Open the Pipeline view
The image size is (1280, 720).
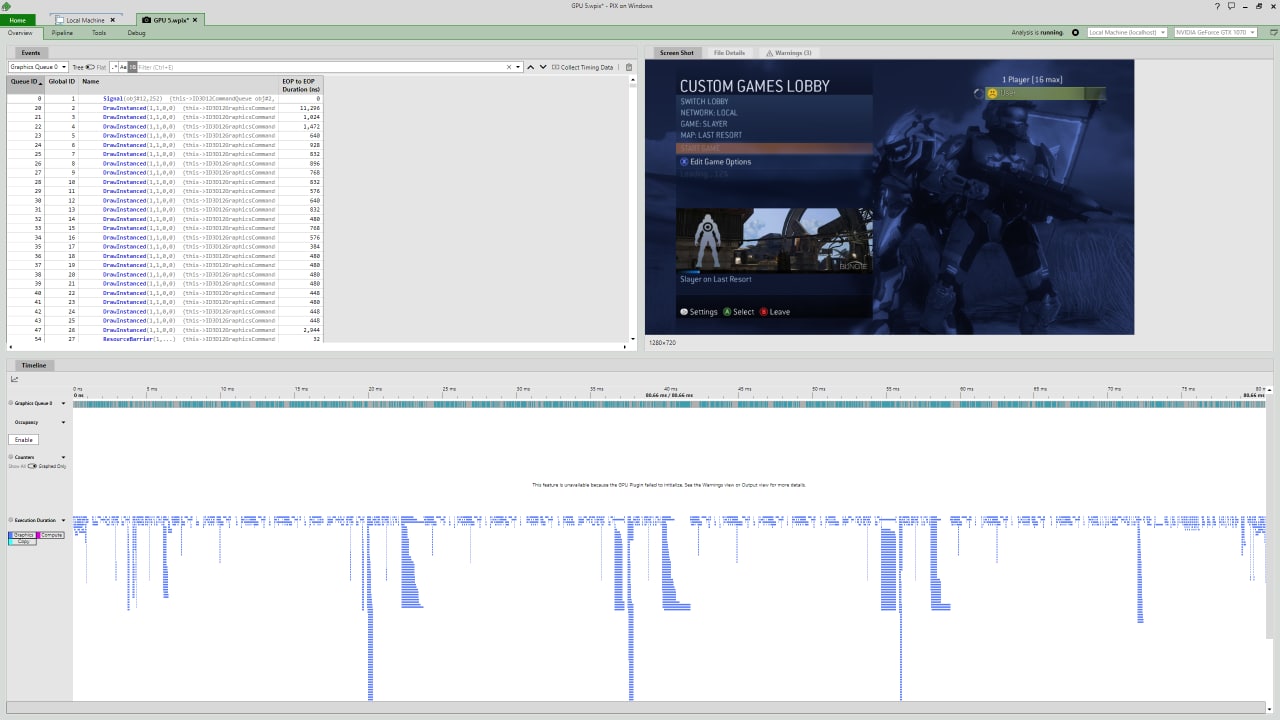click(62, 33)
